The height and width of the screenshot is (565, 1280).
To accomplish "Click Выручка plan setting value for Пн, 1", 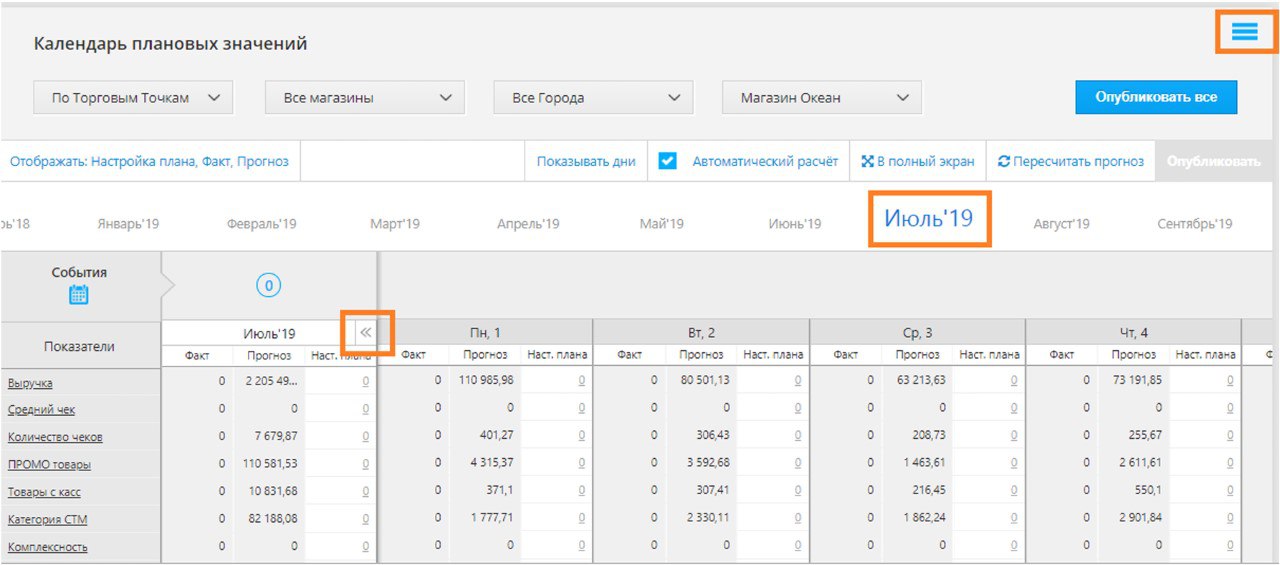I will pos(582,381).
